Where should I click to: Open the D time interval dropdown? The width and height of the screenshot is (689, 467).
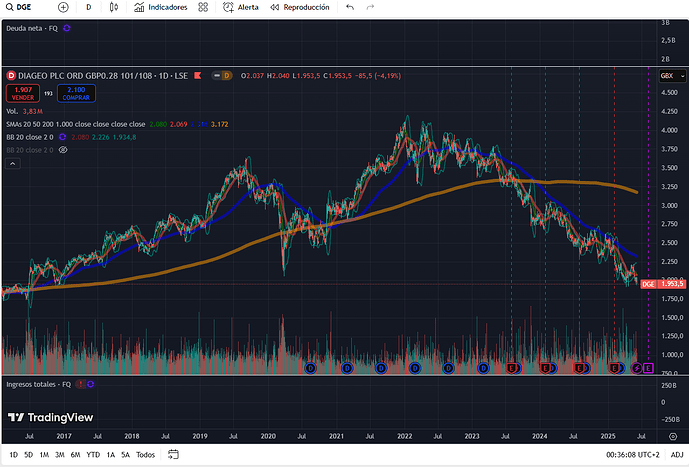coord(88,7)
